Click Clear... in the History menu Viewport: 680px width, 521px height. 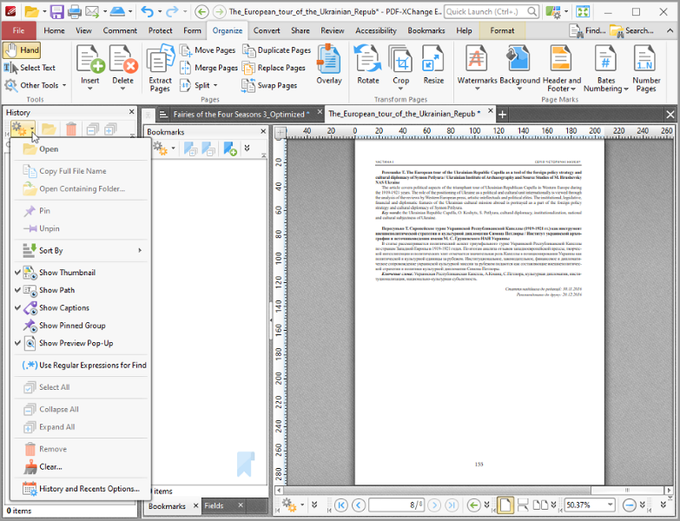[50, 466]
